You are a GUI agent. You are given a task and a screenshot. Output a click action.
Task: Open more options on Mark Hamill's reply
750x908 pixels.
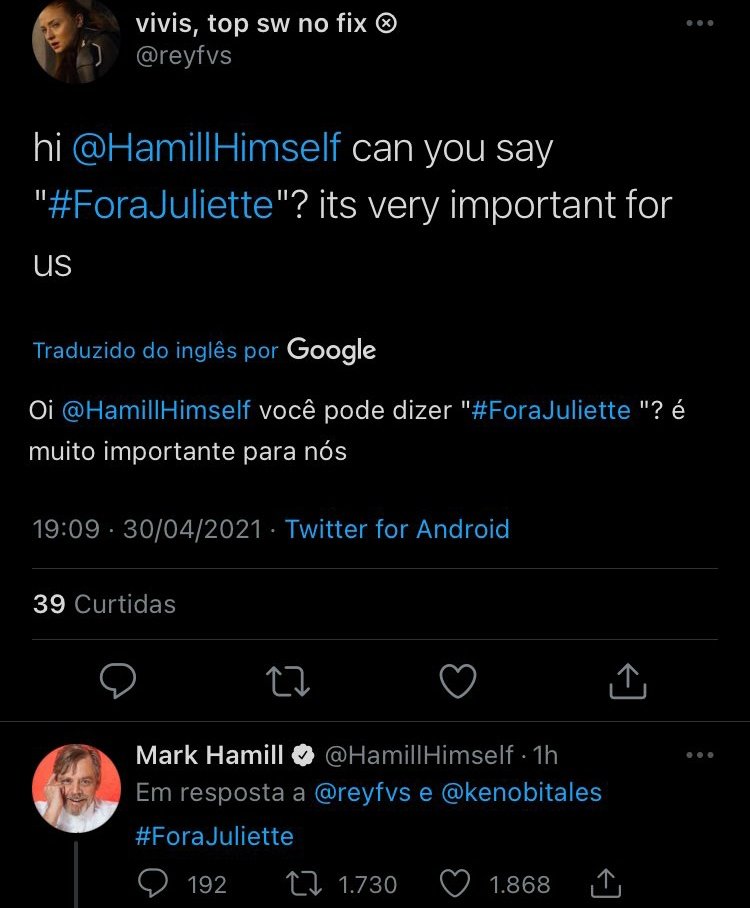tap(700, 755)
